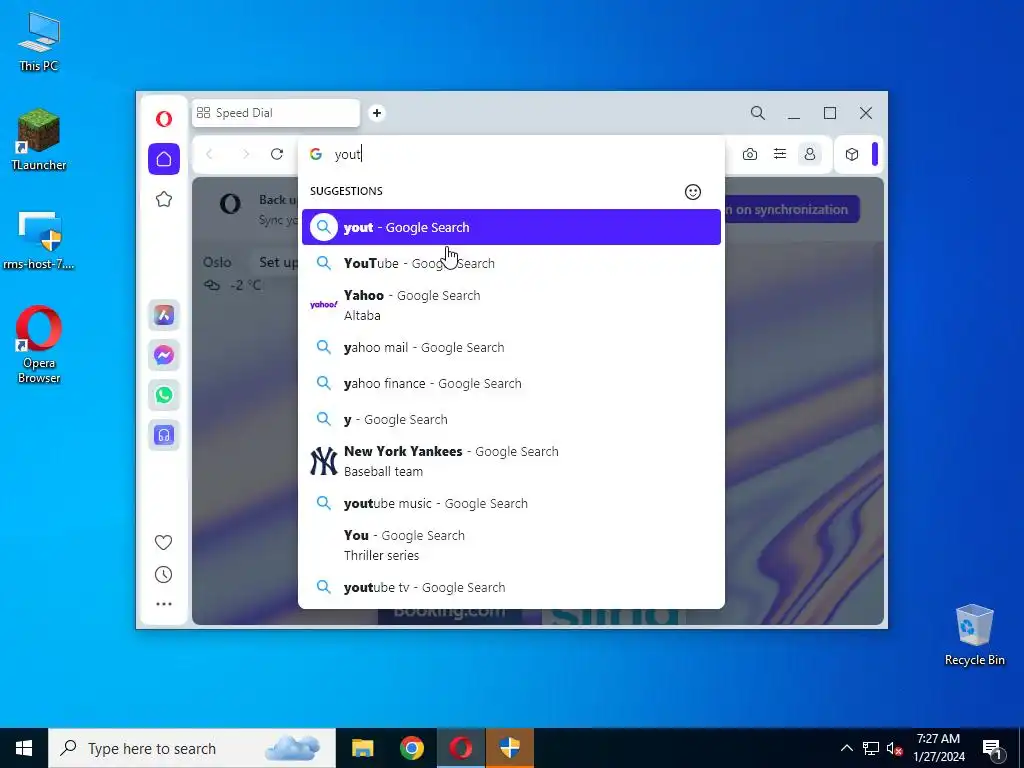Choose the 'You' Thriller series suggestion

pos(511,545)
